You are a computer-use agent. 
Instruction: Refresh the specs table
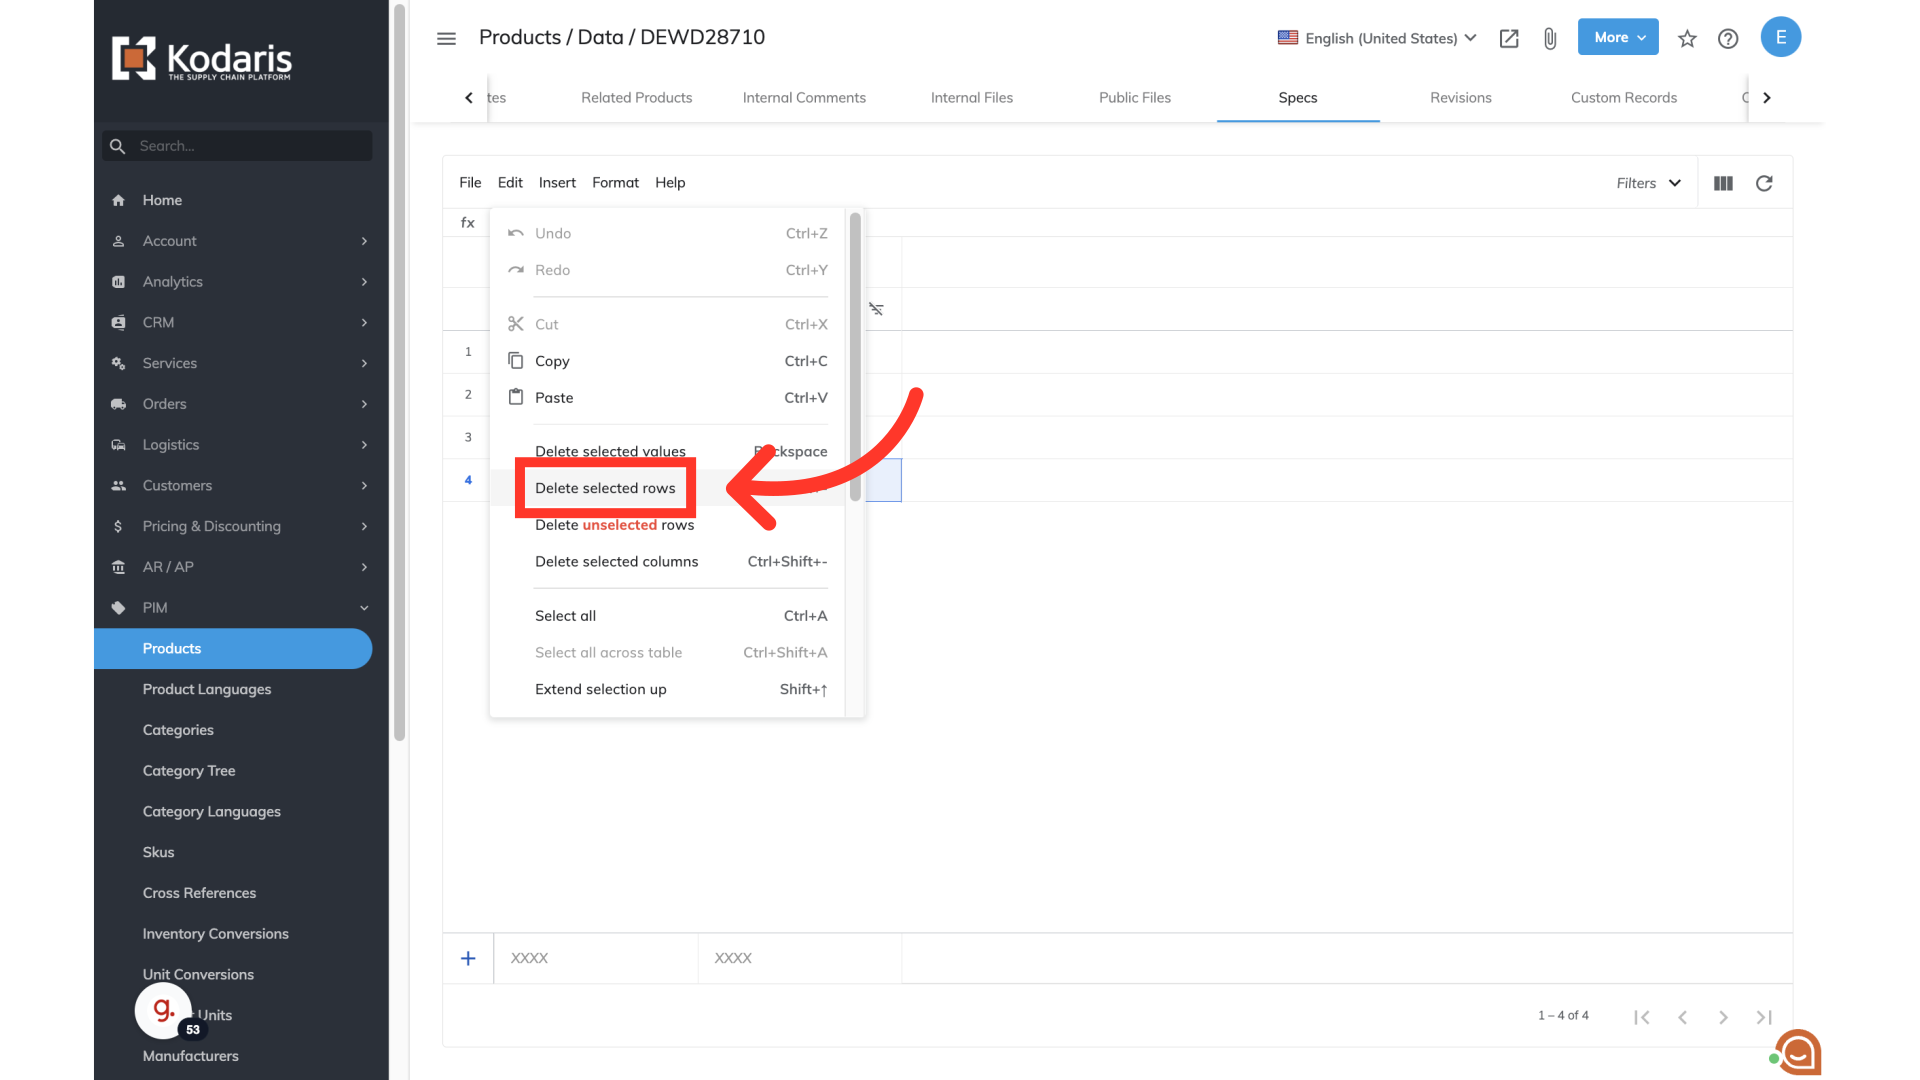tap(1764, 183)
